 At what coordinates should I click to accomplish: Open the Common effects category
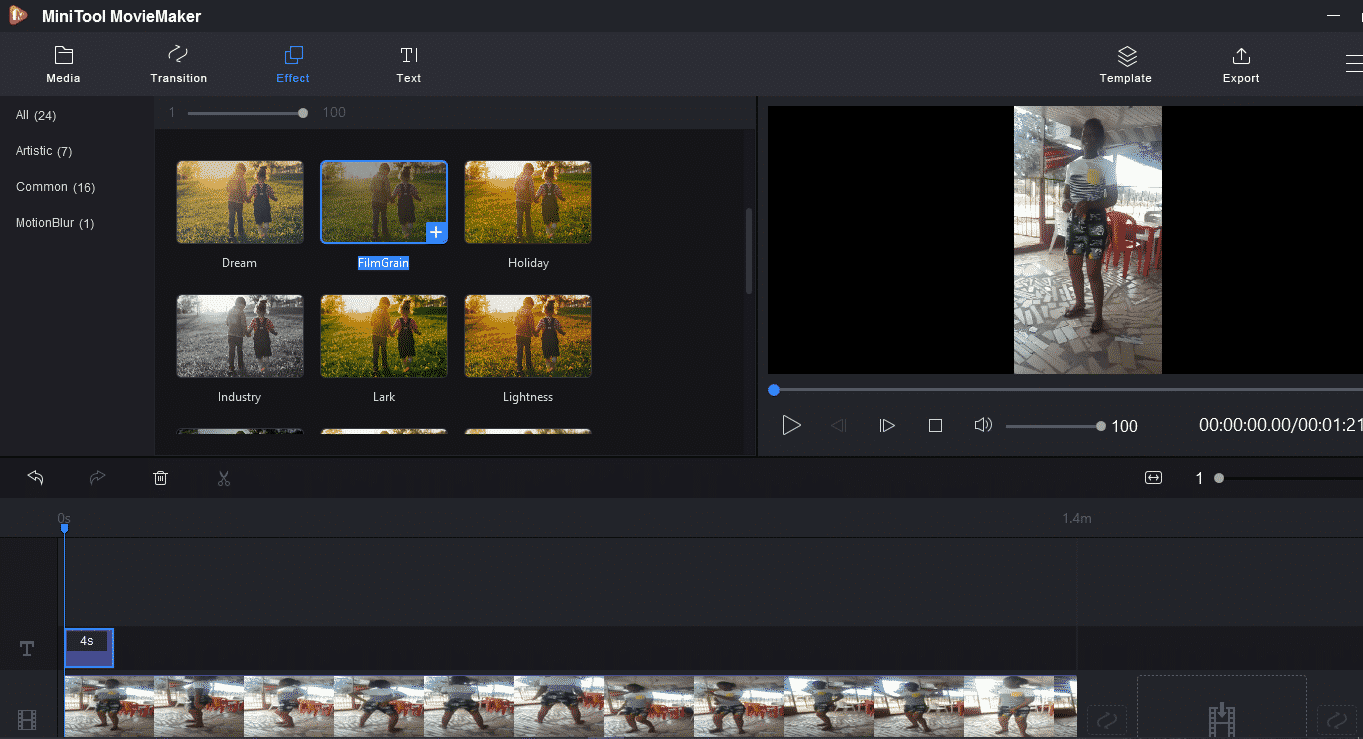coord(55,187)
